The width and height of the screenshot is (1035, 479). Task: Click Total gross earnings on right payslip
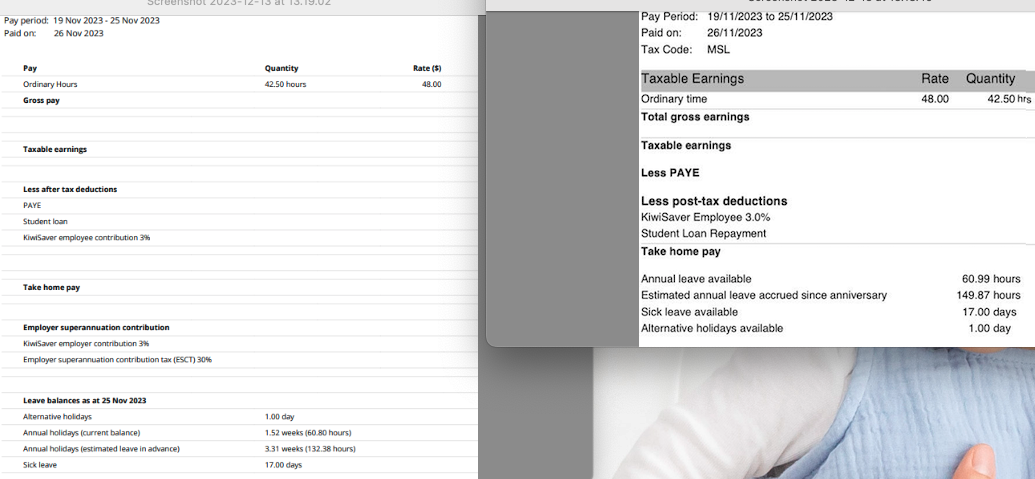click(x=695, y=117)
